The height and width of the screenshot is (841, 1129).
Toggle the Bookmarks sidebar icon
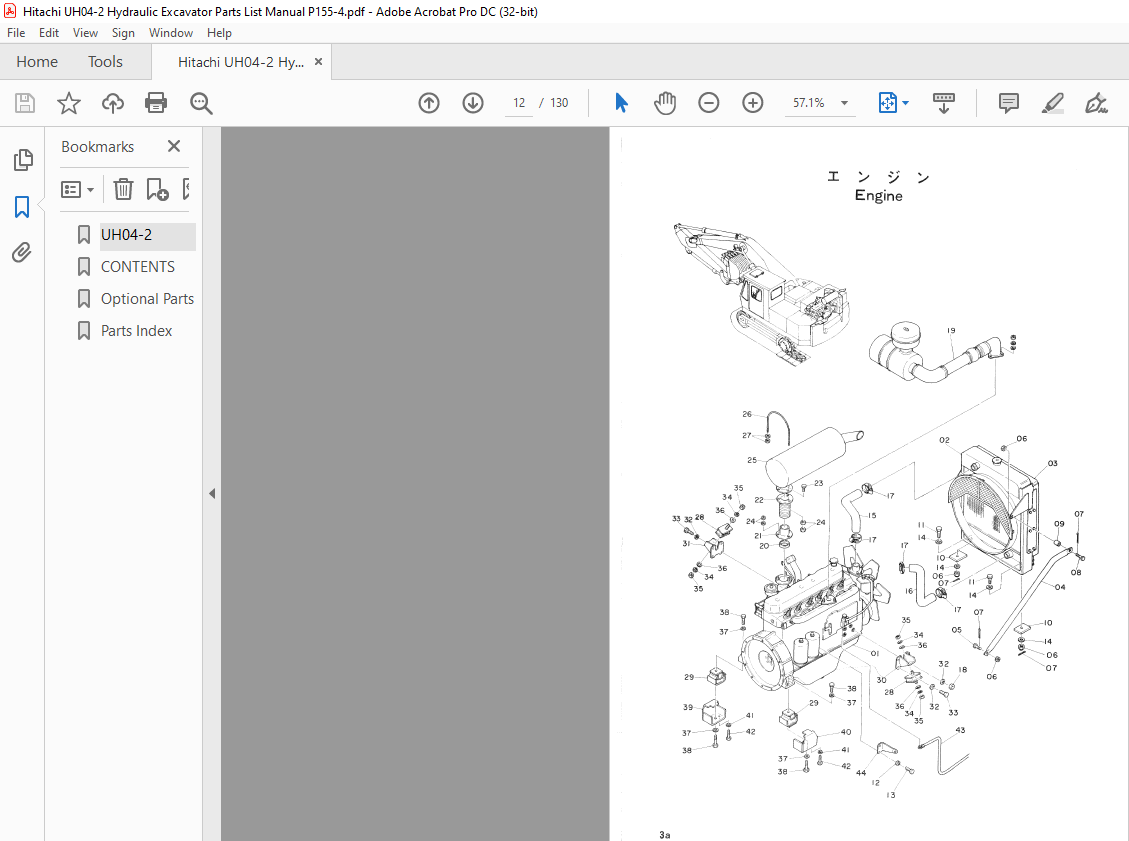[x=22, y=207]
